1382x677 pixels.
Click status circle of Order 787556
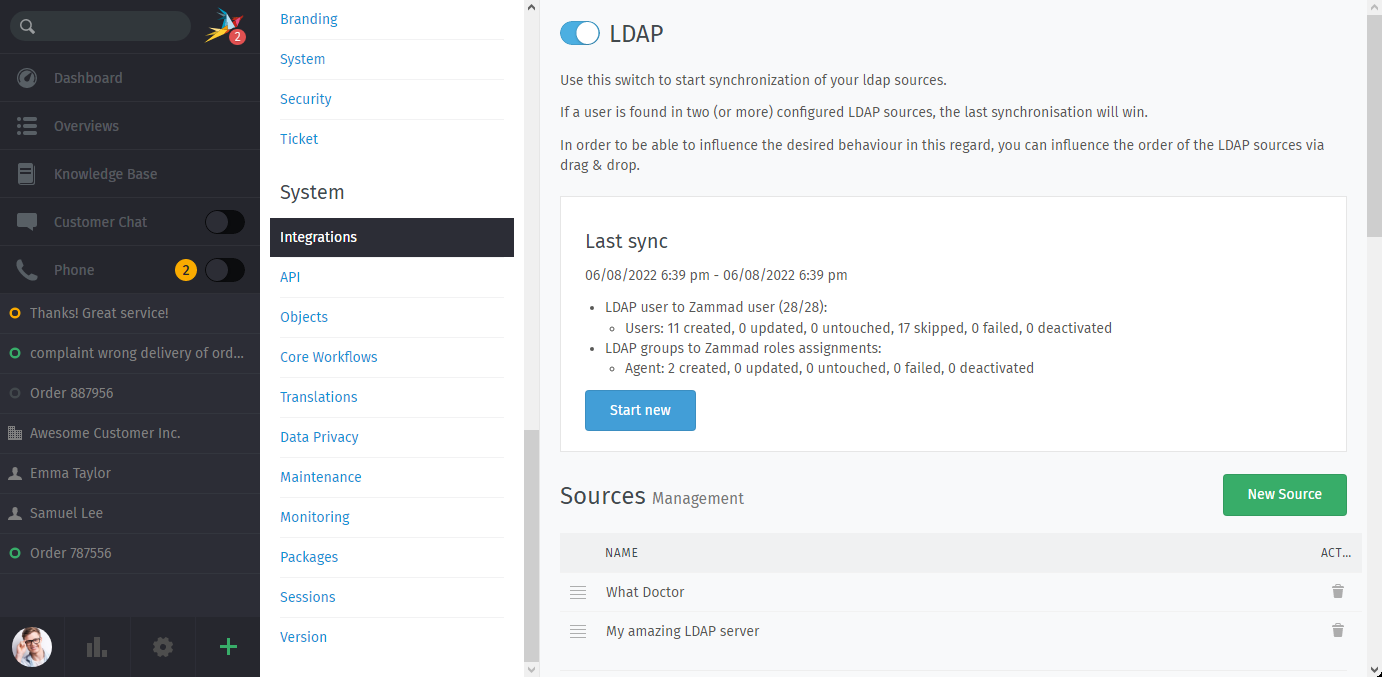[x=14, y=553]
